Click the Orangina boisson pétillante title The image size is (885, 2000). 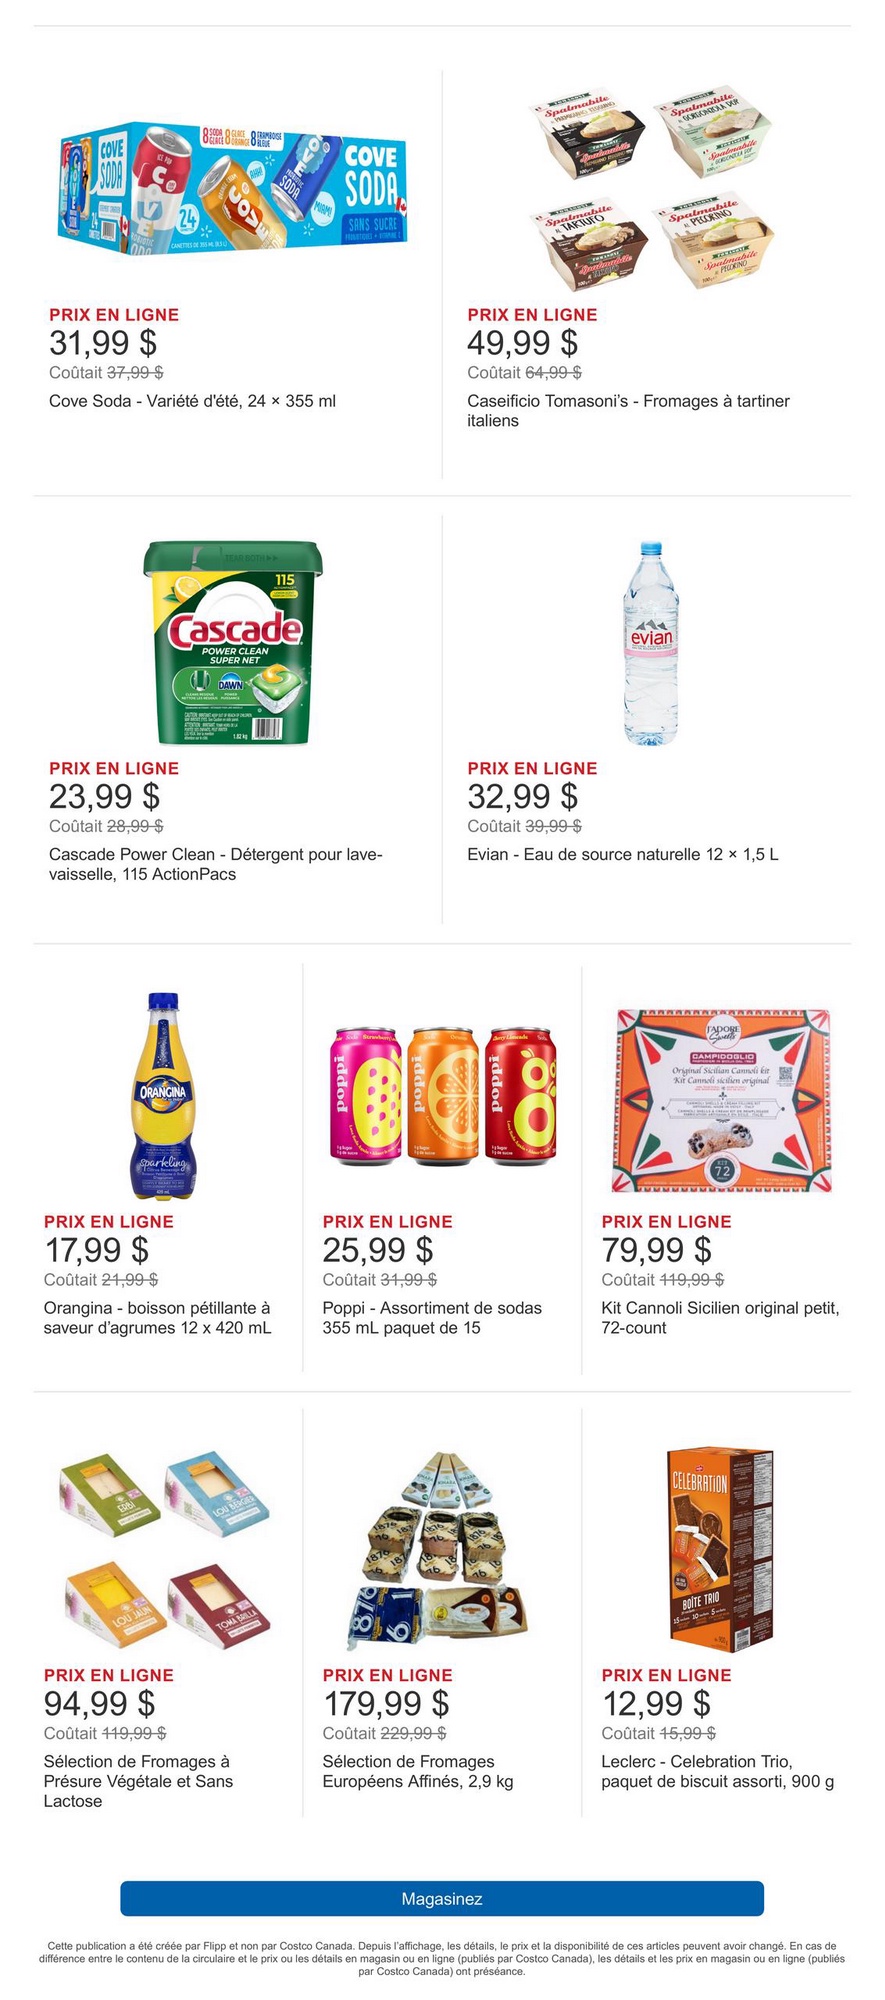(157, 1318)
